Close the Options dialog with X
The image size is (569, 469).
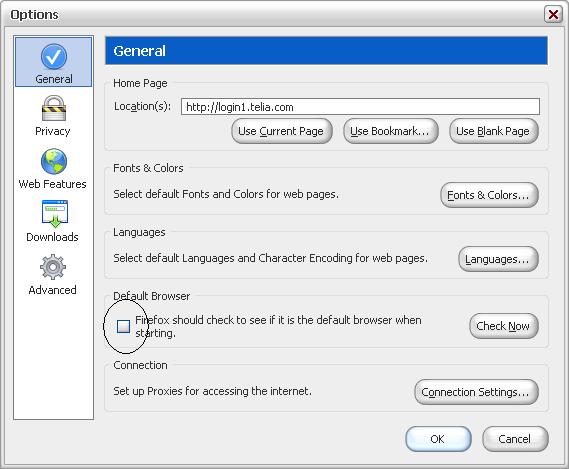553,15
